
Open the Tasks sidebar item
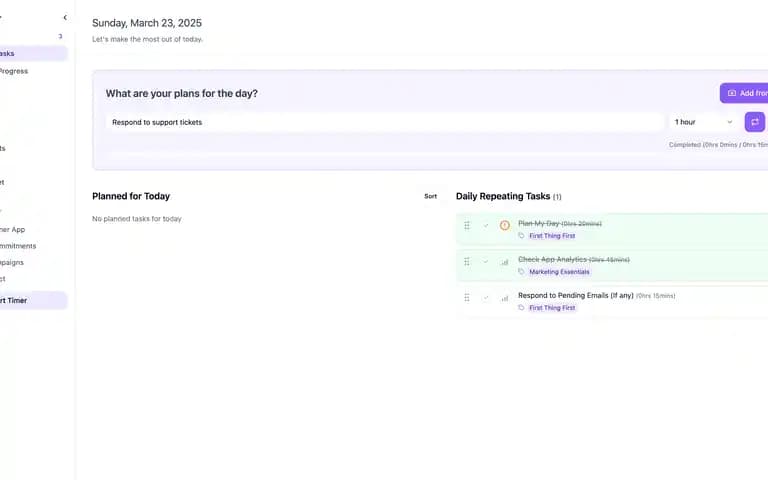point(32,53)
